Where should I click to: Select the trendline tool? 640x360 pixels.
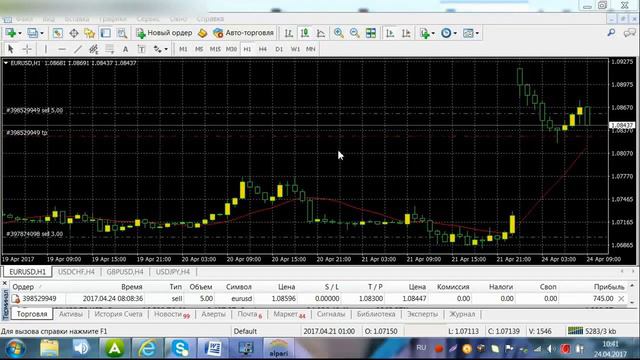pos(78,49)
